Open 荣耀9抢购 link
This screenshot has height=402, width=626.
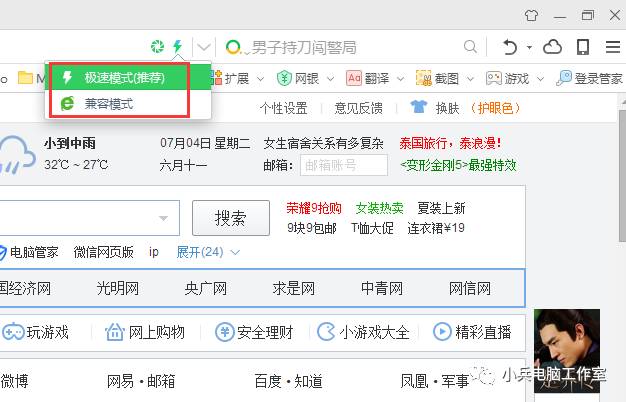(314, 208)
